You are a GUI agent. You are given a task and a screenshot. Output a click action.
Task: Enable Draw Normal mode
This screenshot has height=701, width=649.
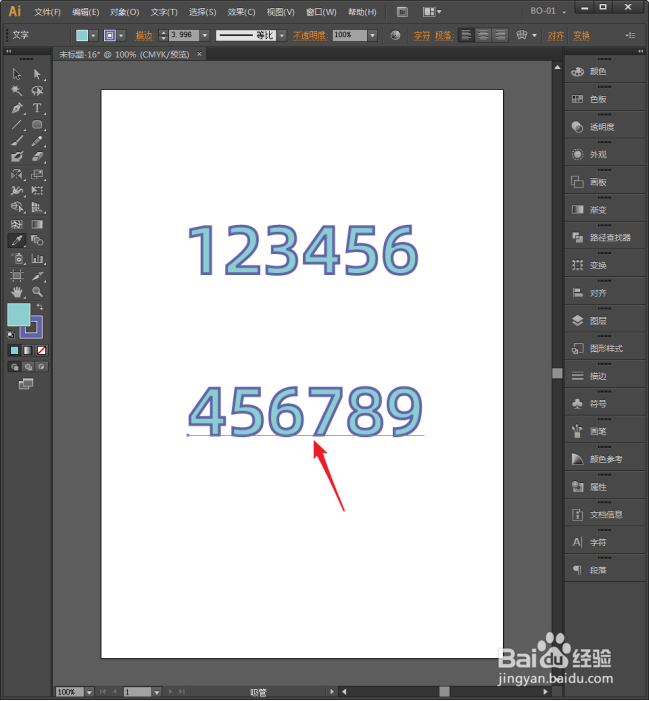click(14, 367)
